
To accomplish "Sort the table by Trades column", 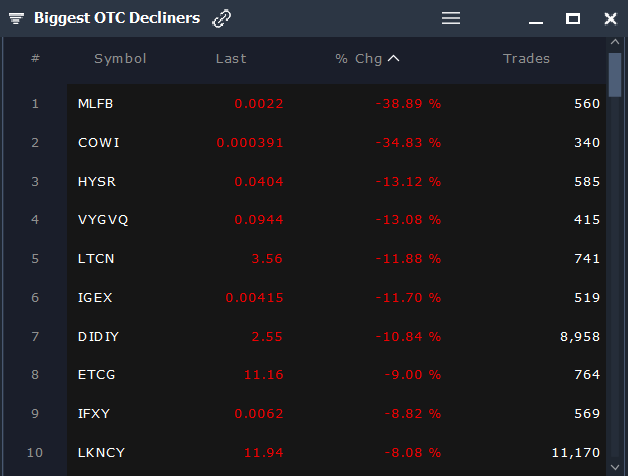I will coord(526,58).
